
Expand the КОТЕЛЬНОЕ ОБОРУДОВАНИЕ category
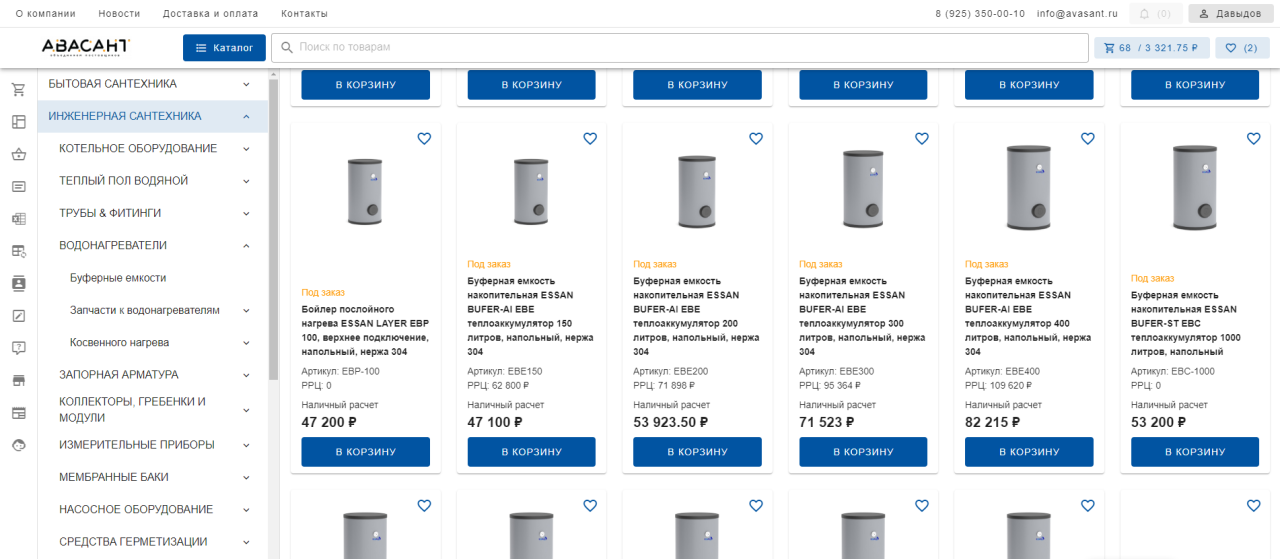tap(246, 149)
